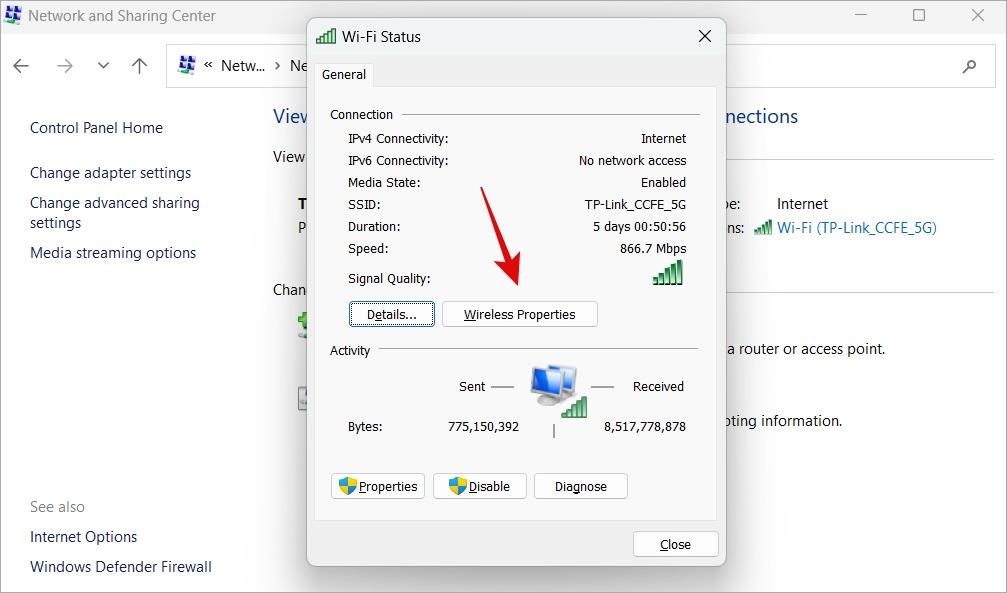Click the Control Panel icon in address bar
The image size is (1007, 593).
tap(187, 66)
